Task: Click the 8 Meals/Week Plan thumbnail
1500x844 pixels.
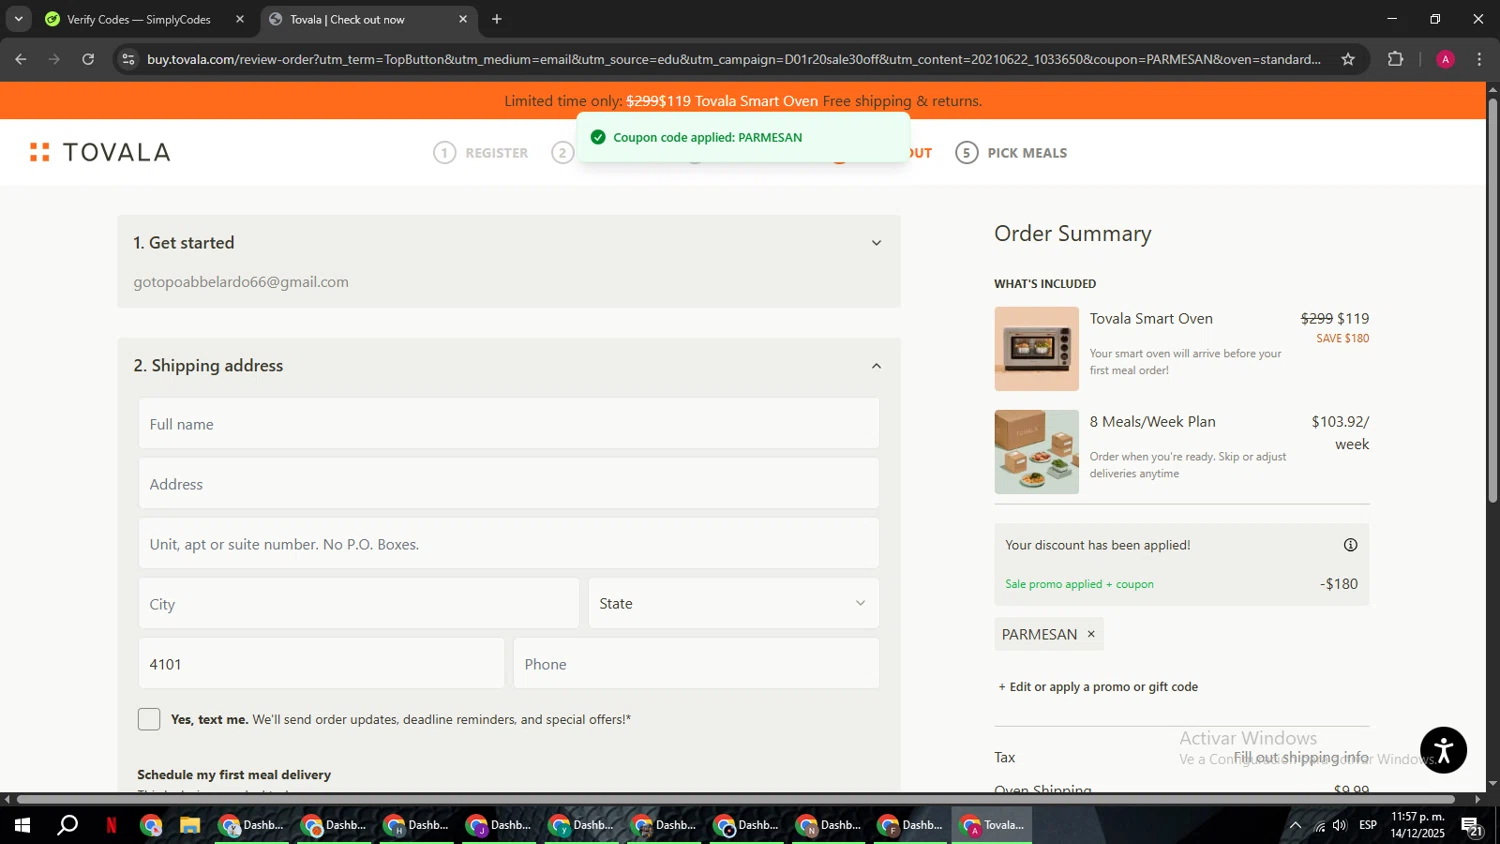Action: (x=1036, y=452)
